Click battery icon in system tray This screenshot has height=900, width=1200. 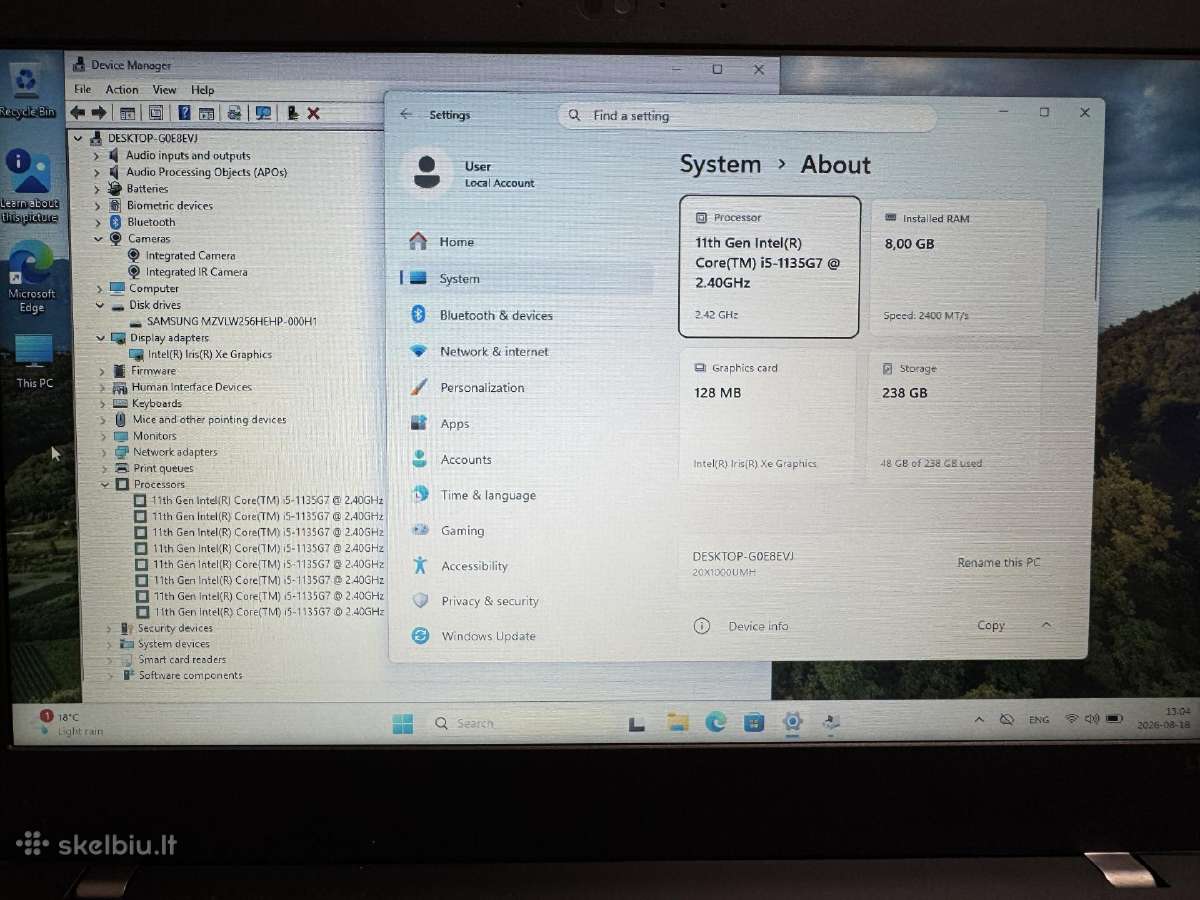1114,719
